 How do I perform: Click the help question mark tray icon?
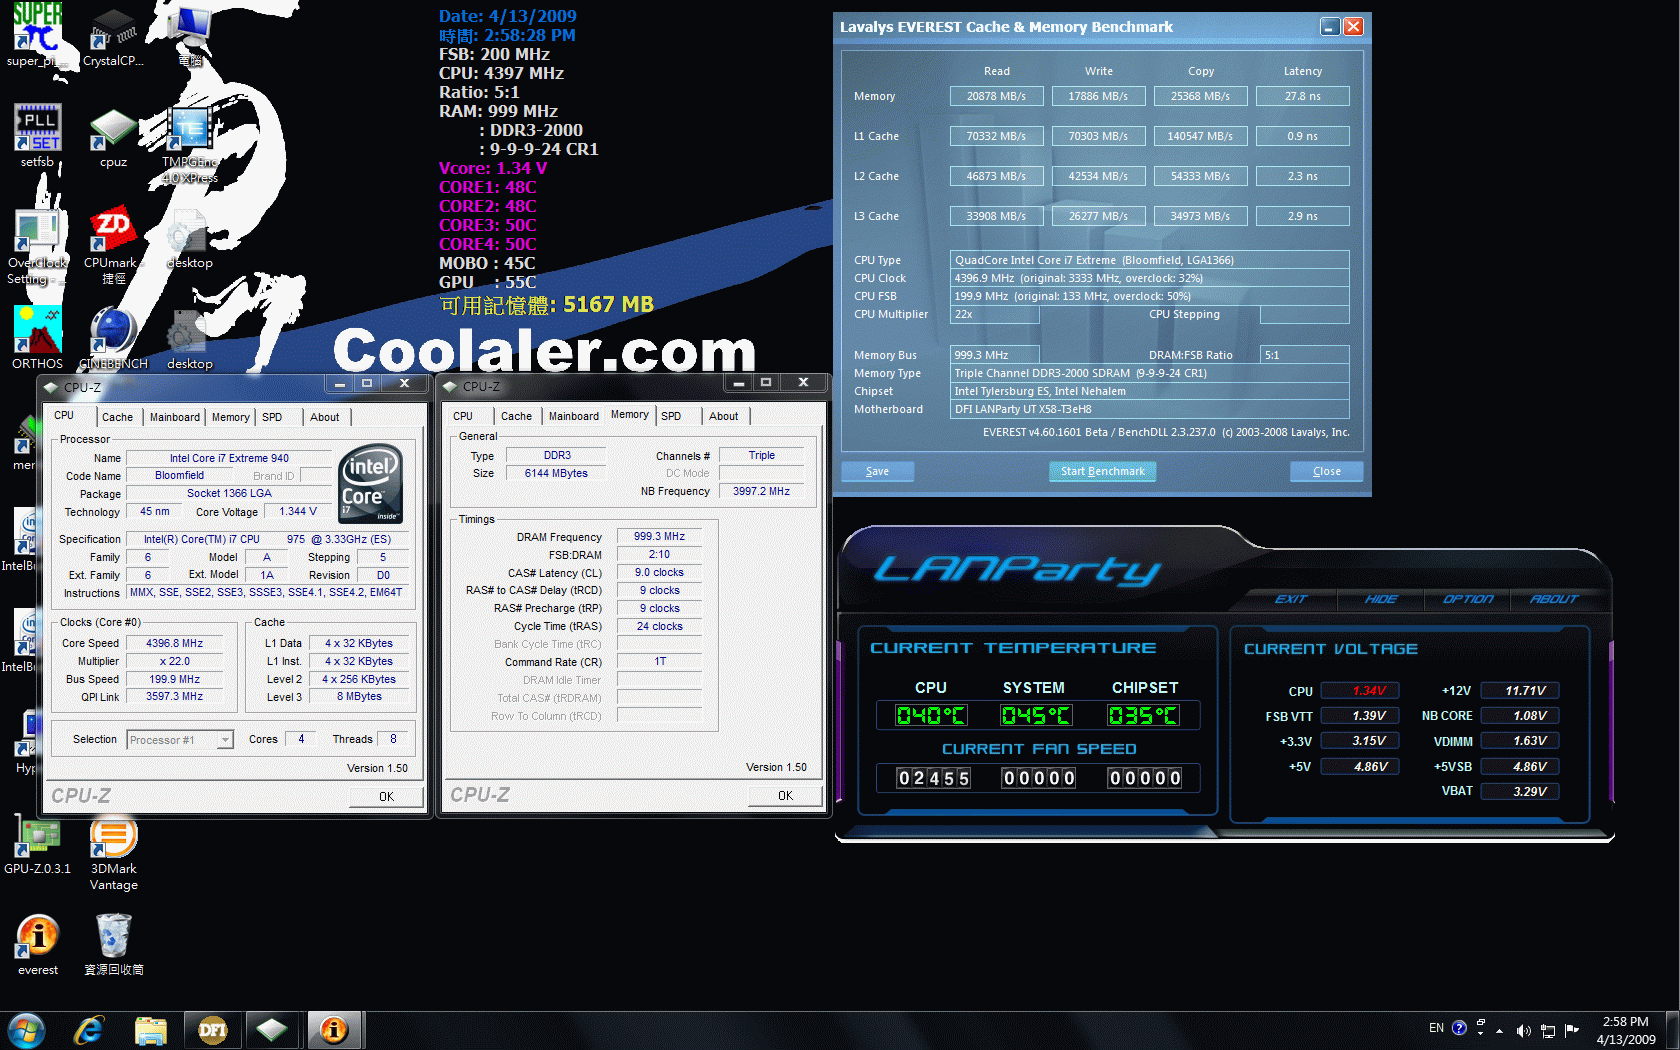[x=1459, y=1028]
